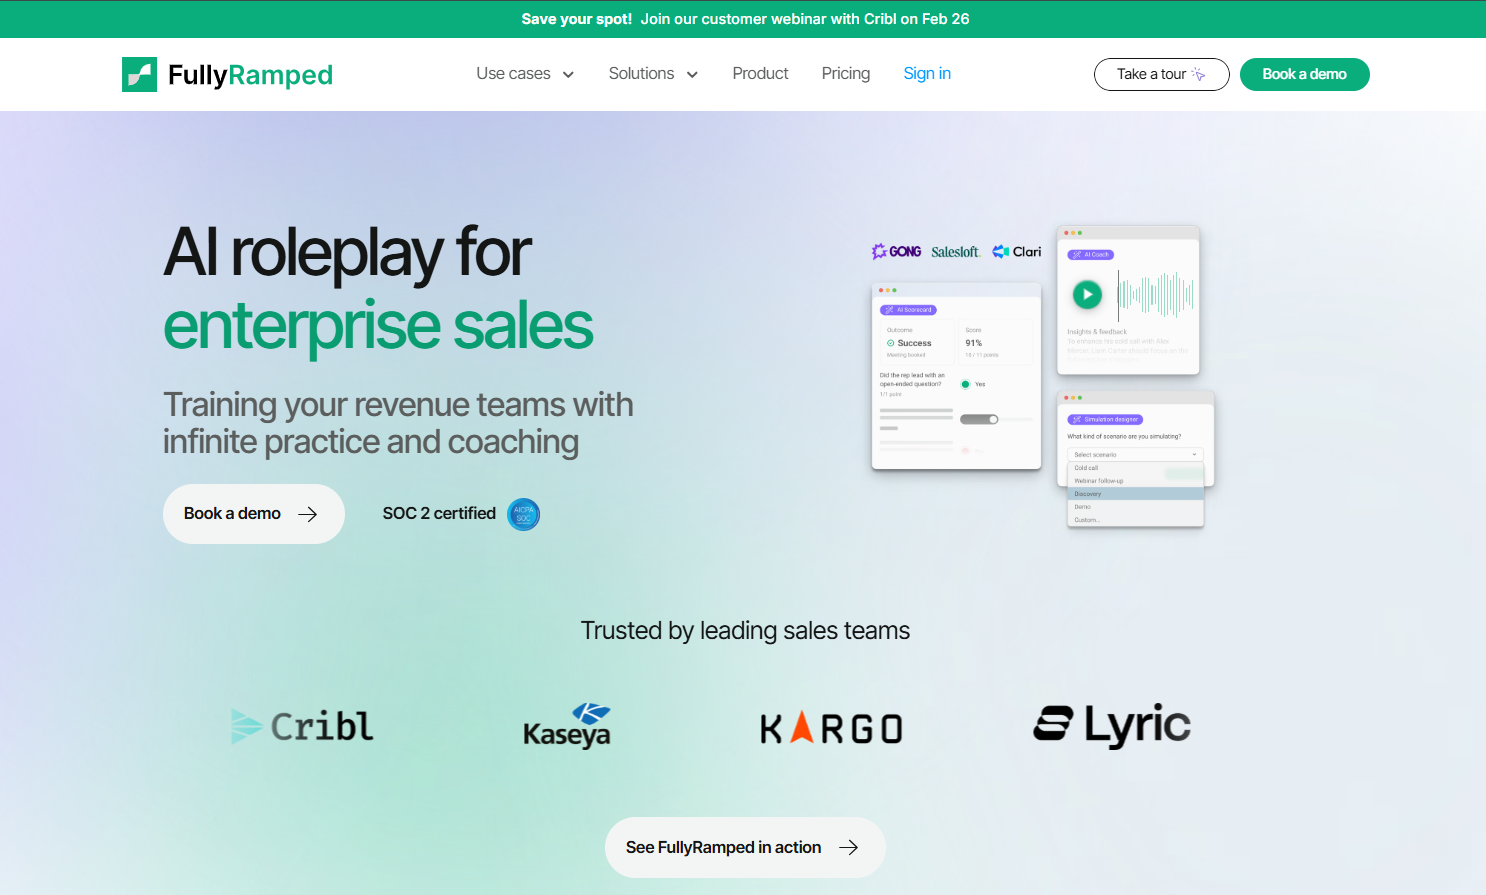Click the Simulation designer purple badge
This screenshot has width=1486, height=895.
(1105, 420)
